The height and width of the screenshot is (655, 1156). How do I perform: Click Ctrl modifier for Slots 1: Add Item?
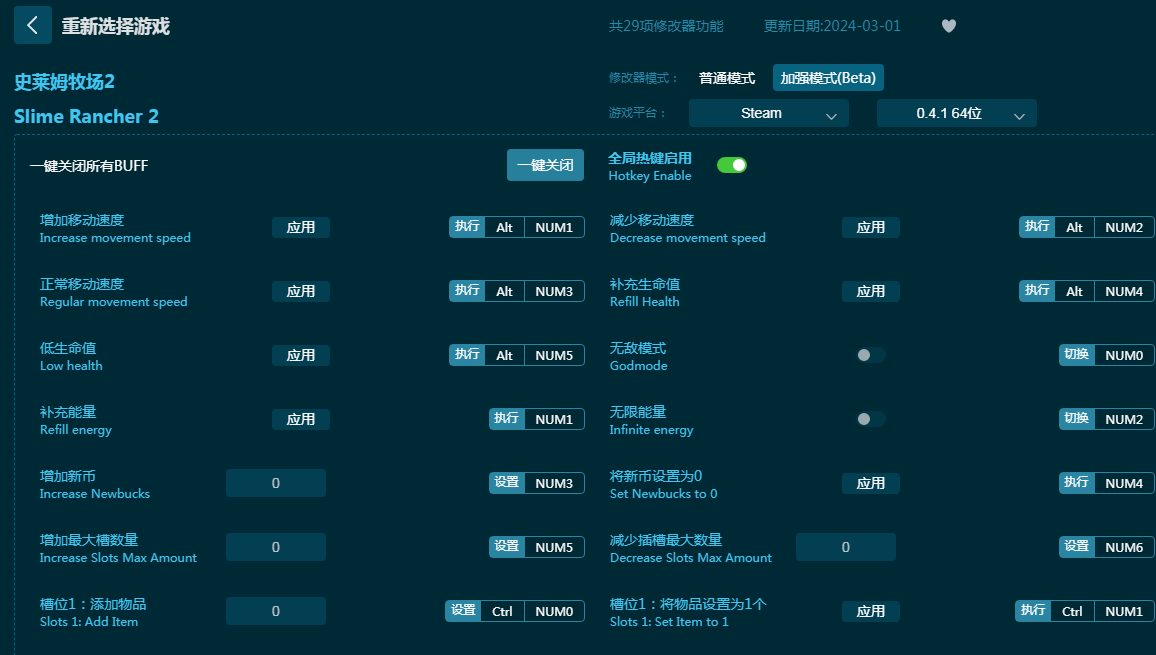(503, 611)
